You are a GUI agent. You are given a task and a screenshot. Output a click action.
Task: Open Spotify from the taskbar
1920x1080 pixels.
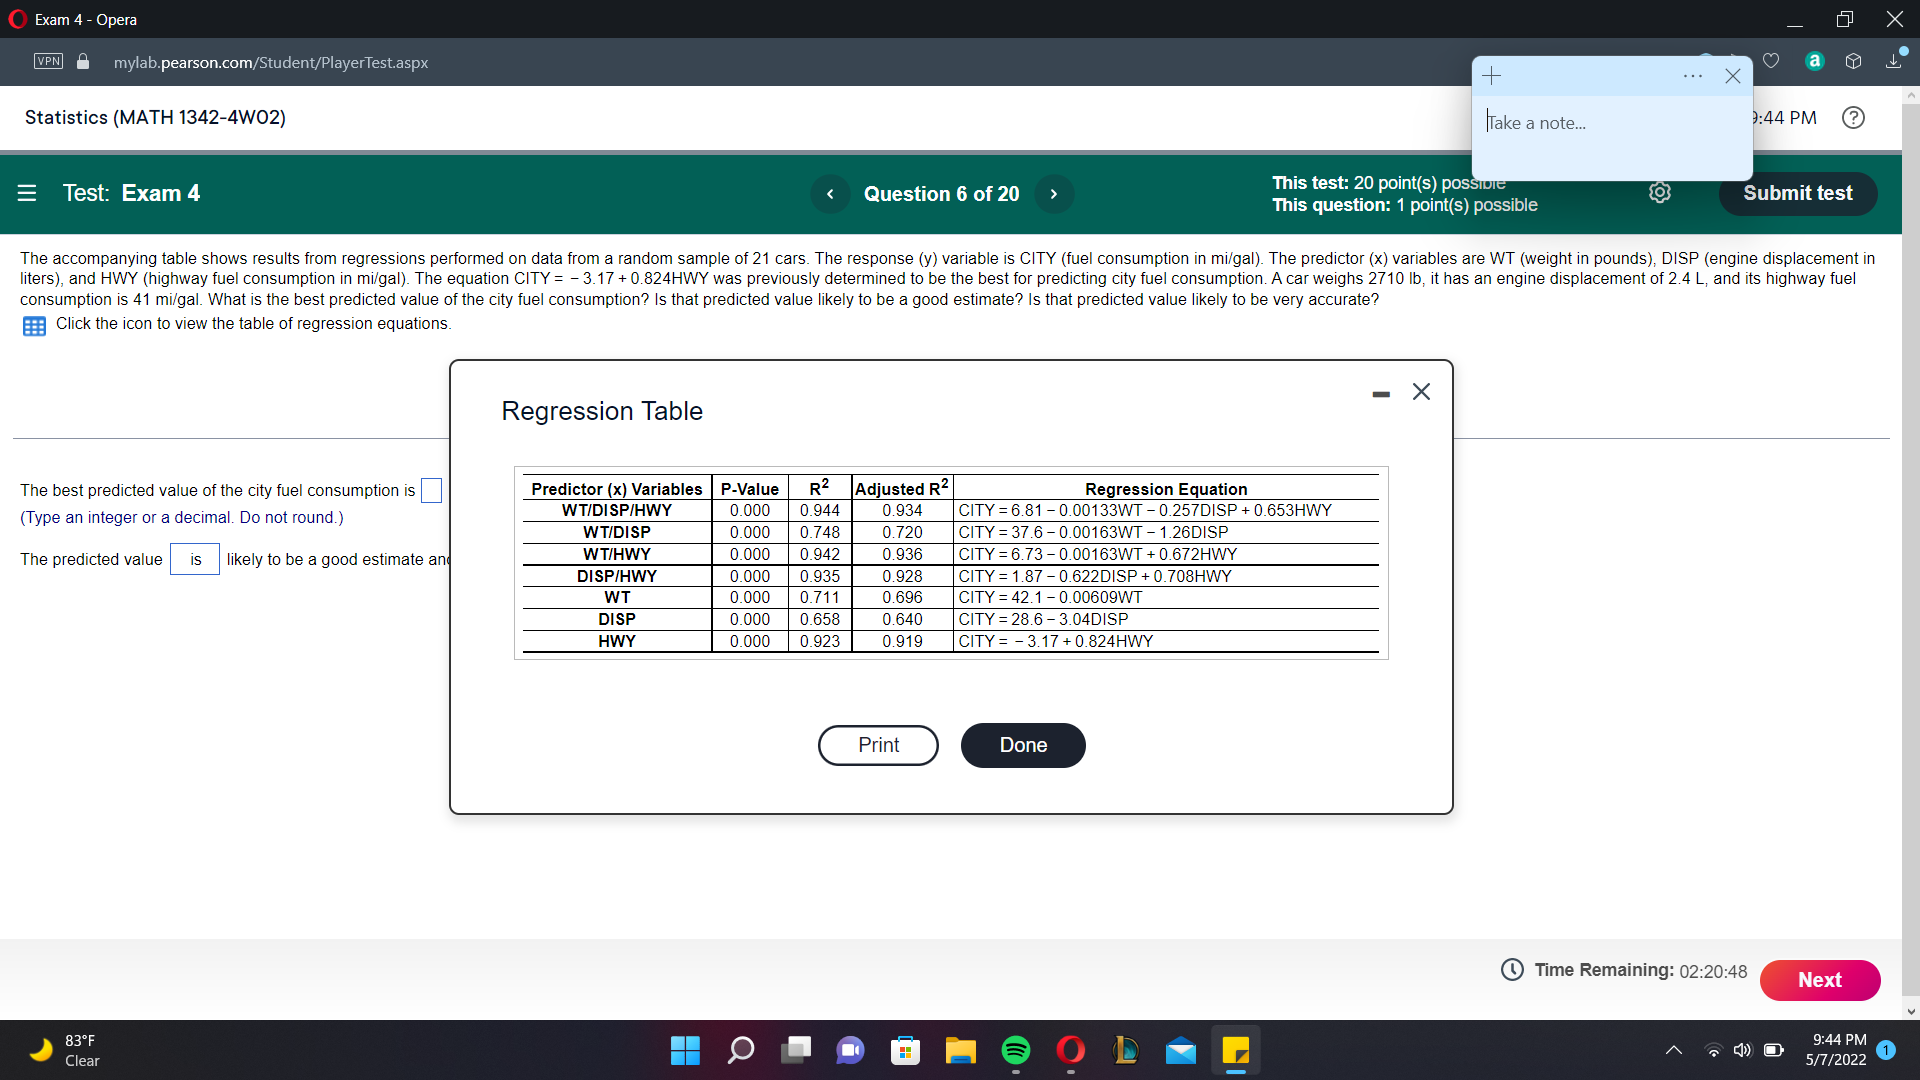click(x=1015, y=1050)
